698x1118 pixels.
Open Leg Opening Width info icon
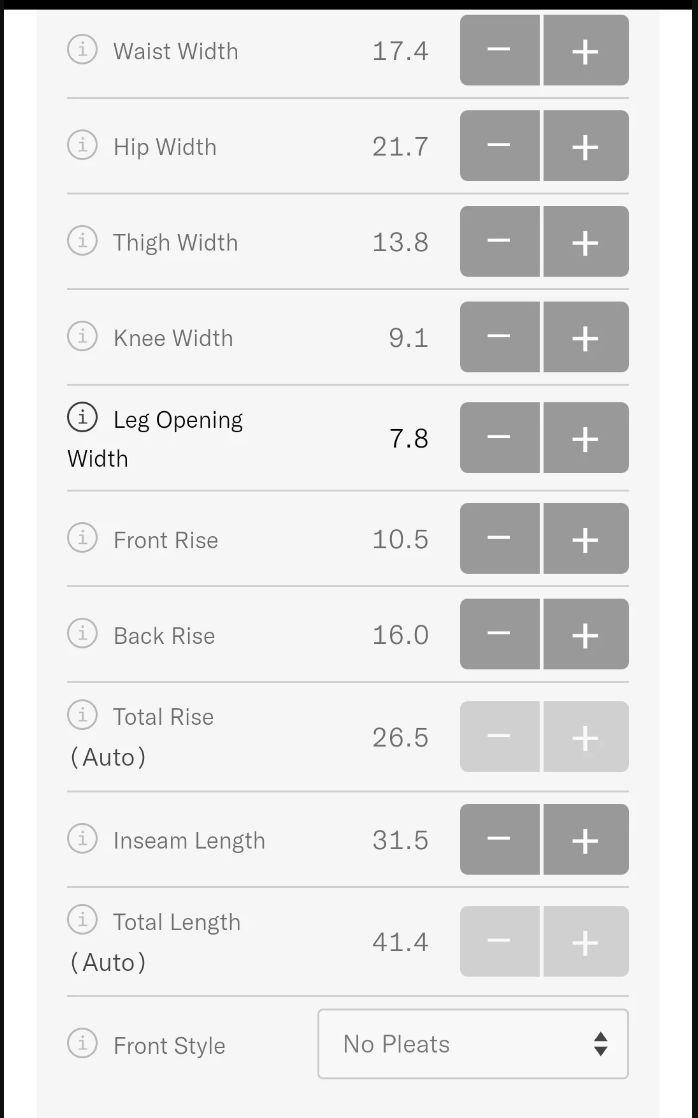coord(82,418)
